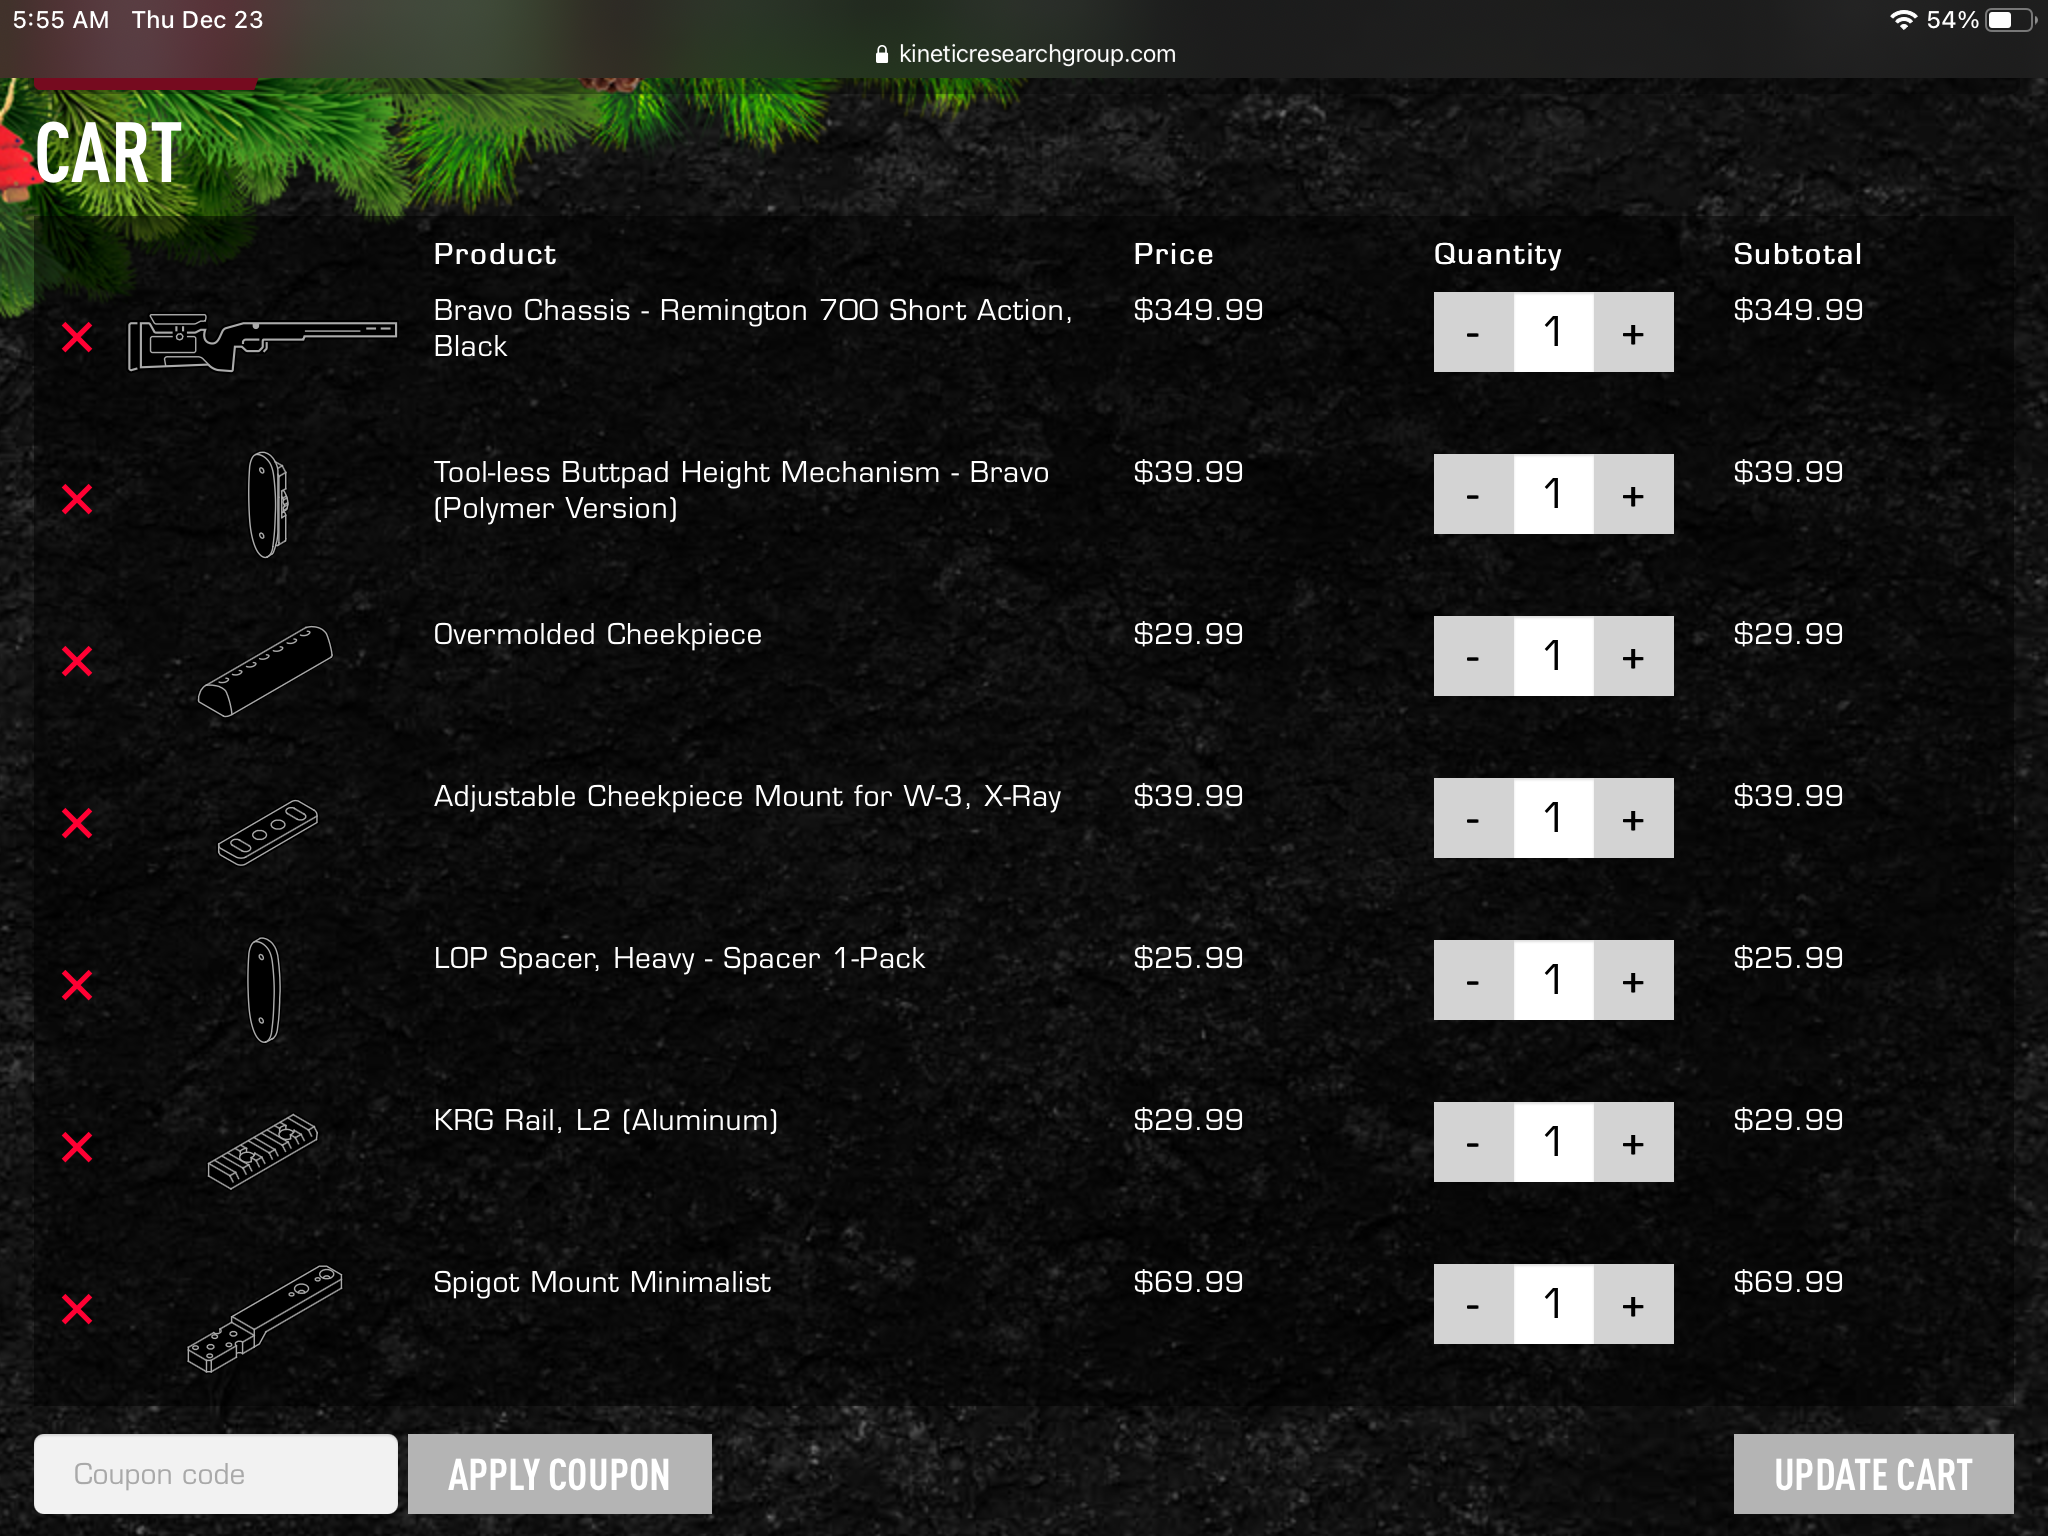Focus Spigot Mount Minimalist quantity field
Image resolution: width=2048 pixels, height=1536 pixels.
pos(1553,1304)
